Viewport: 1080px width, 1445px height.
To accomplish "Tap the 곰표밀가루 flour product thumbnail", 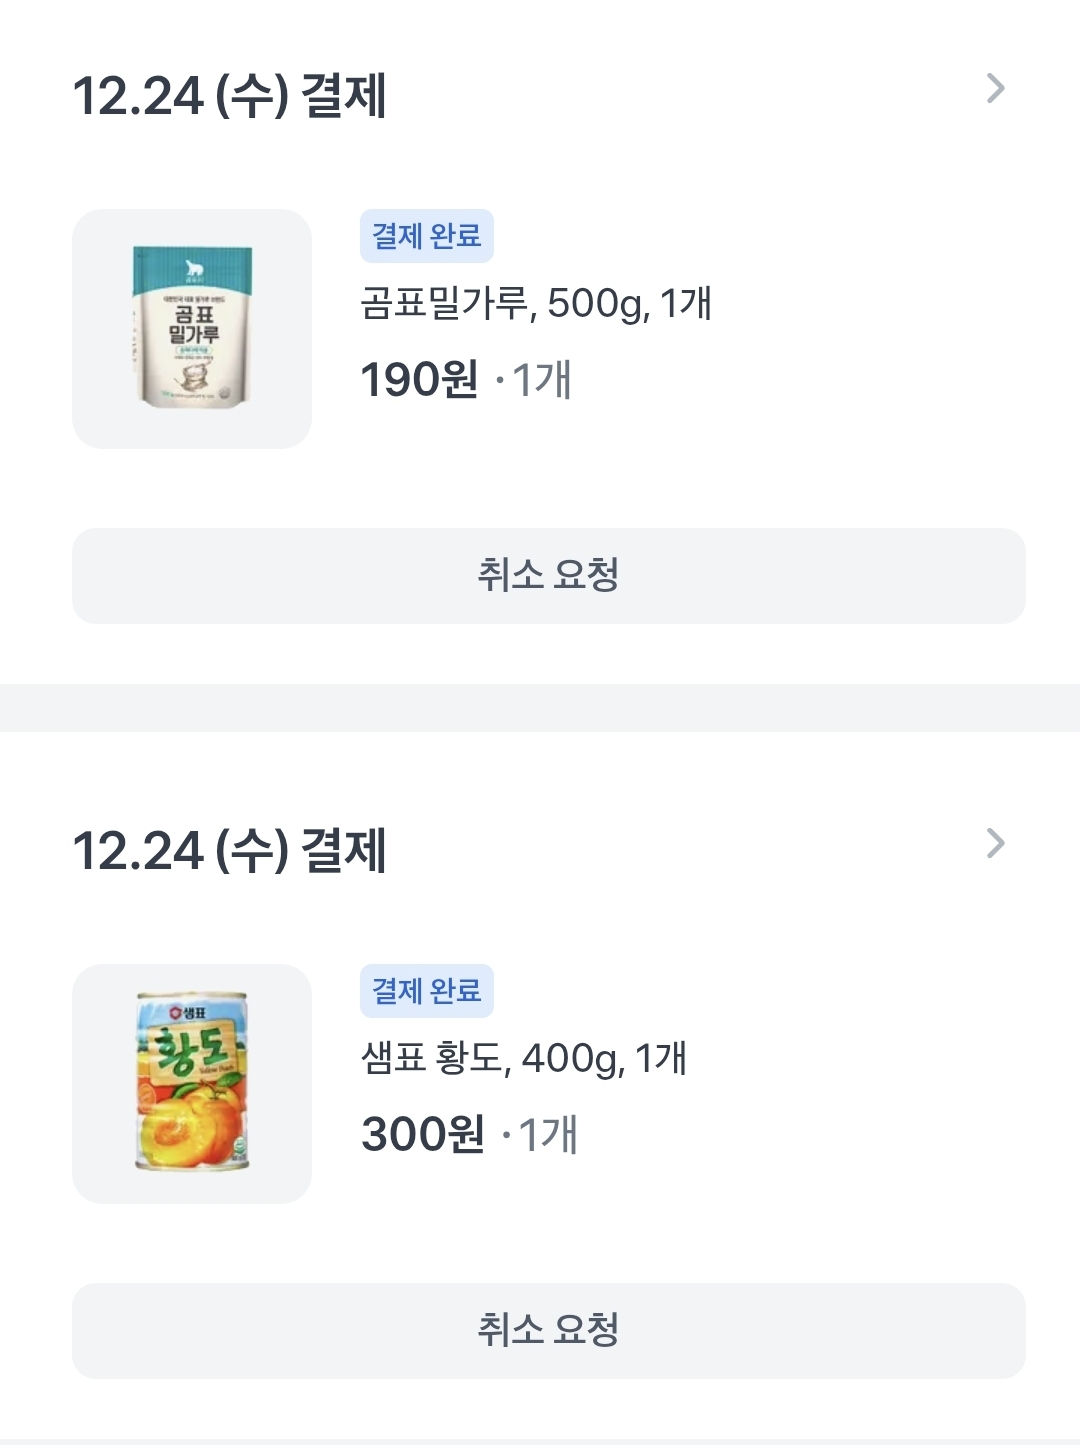I will click(x=192, y=329).
